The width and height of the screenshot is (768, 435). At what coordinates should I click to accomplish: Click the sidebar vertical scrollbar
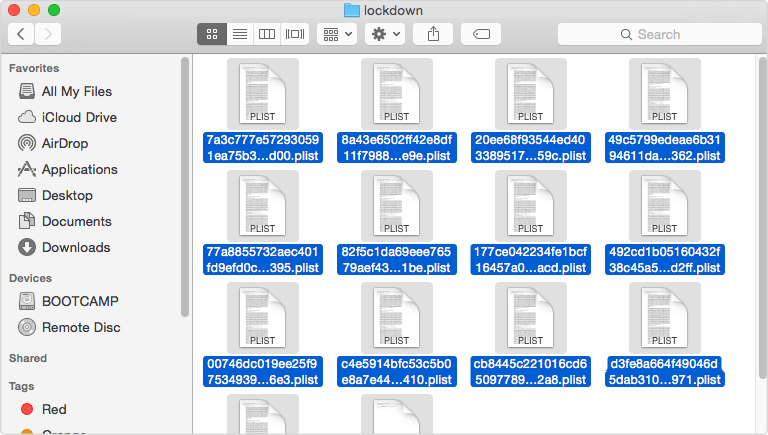[x=185, y=187]
